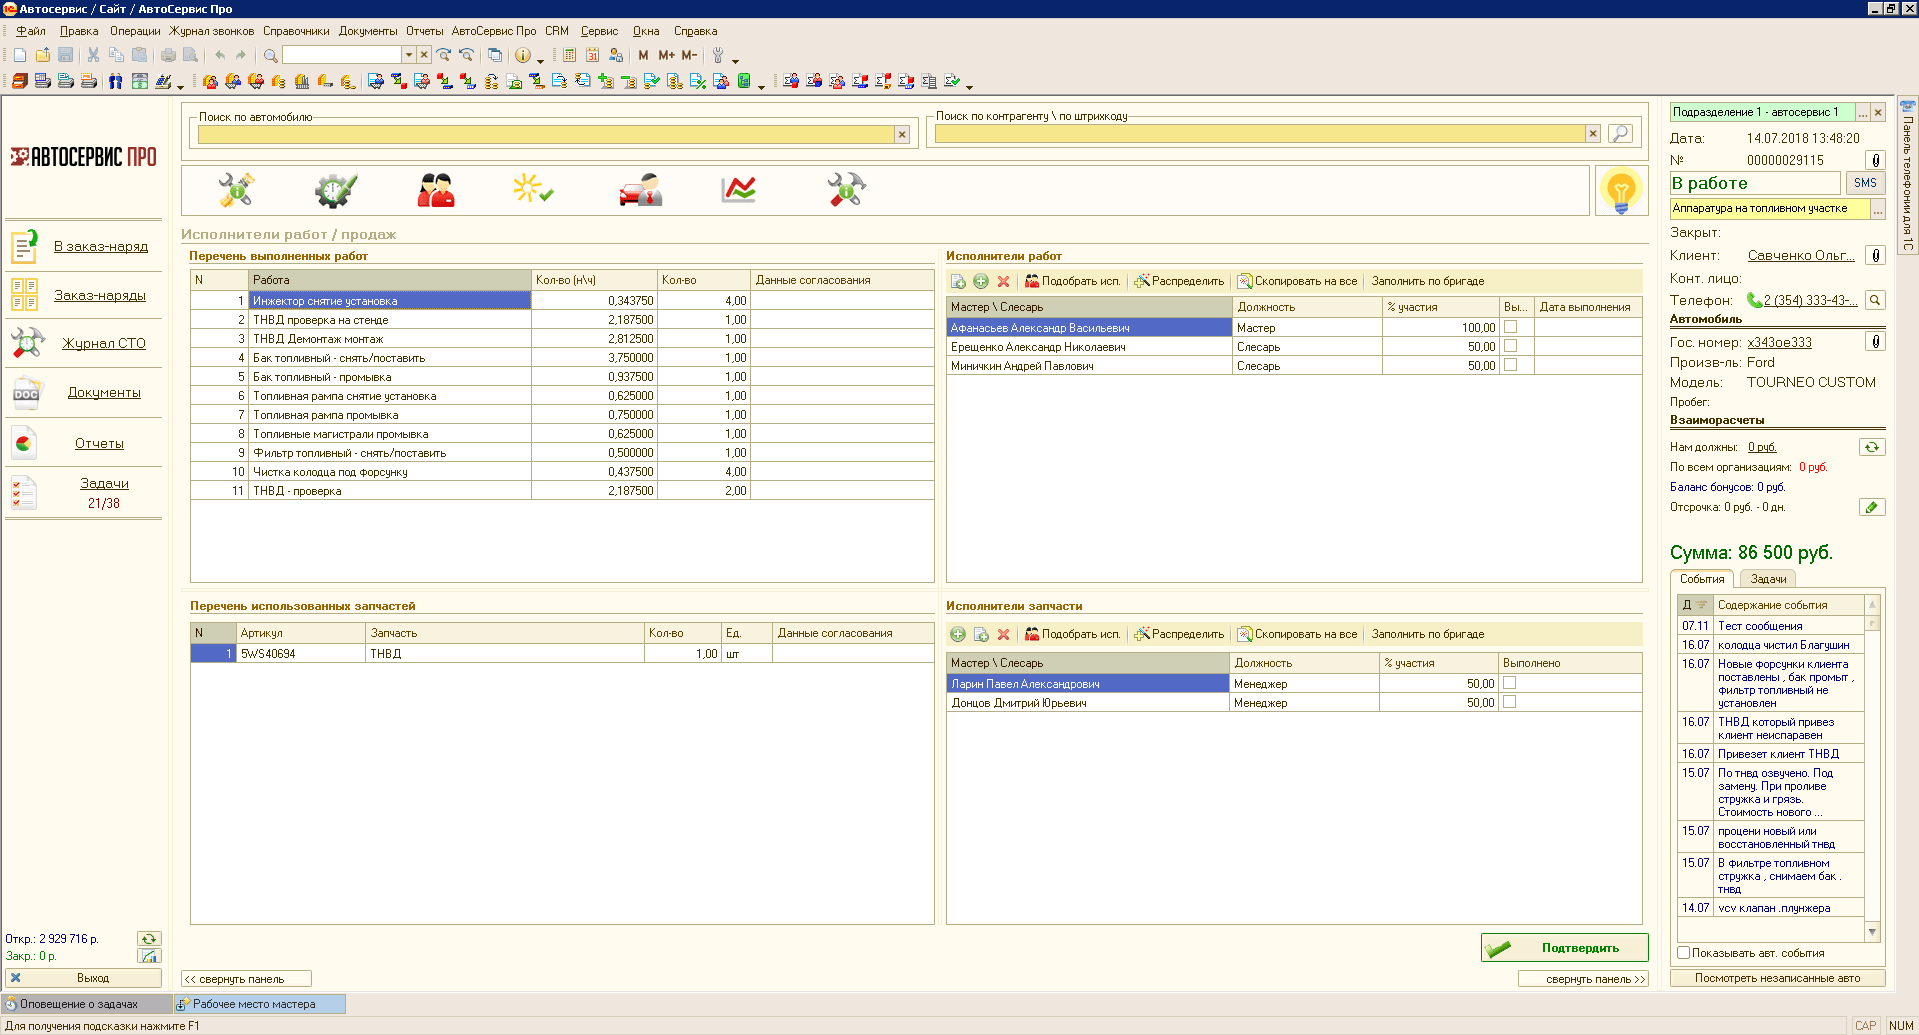Refresh the mutual settlements balance
Viewport: 1919px width, 1035px height.
coord(1871,447)
